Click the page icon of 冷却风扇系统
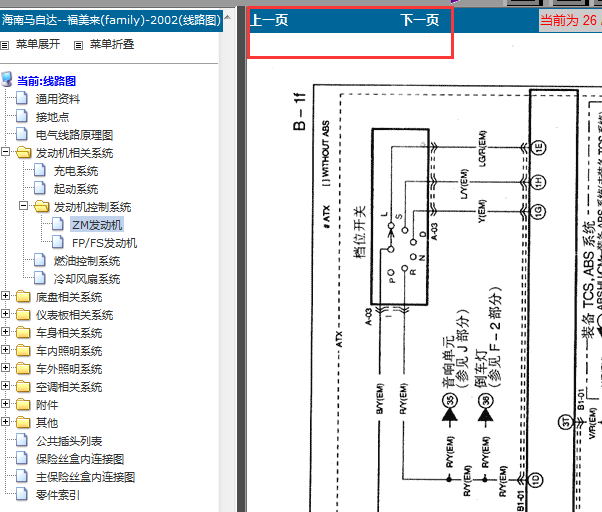Image resolution: width=602 pixels, height=512 pixels. pyautogui.click(x=40, y=278)
